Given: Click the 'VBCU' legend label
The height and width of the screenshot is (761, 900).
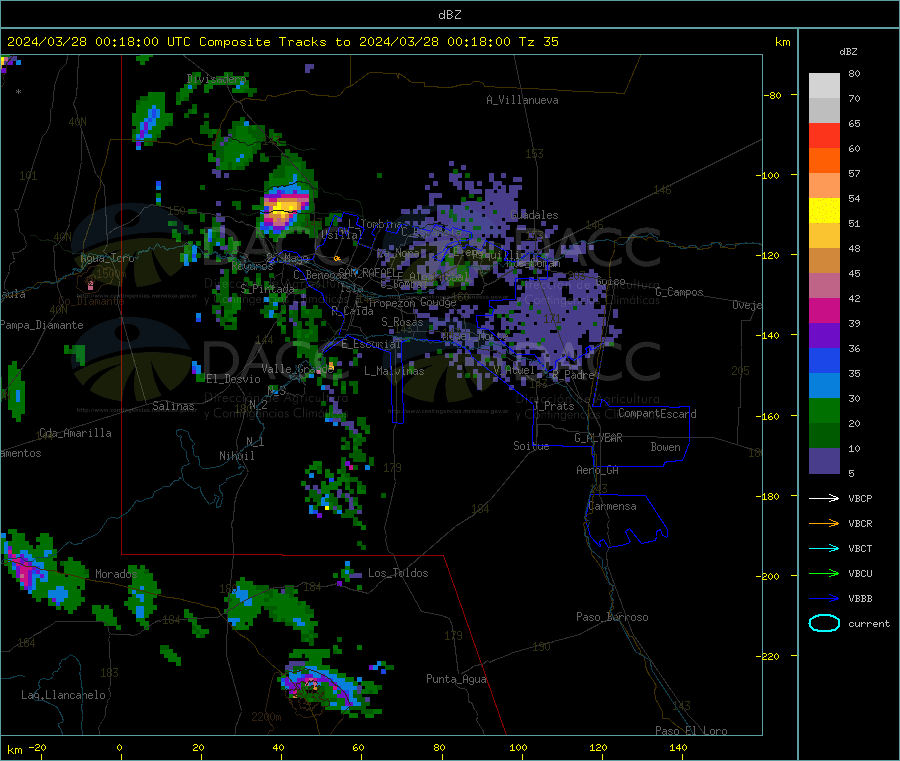Looking at the screenshot, I should (860, 573).
